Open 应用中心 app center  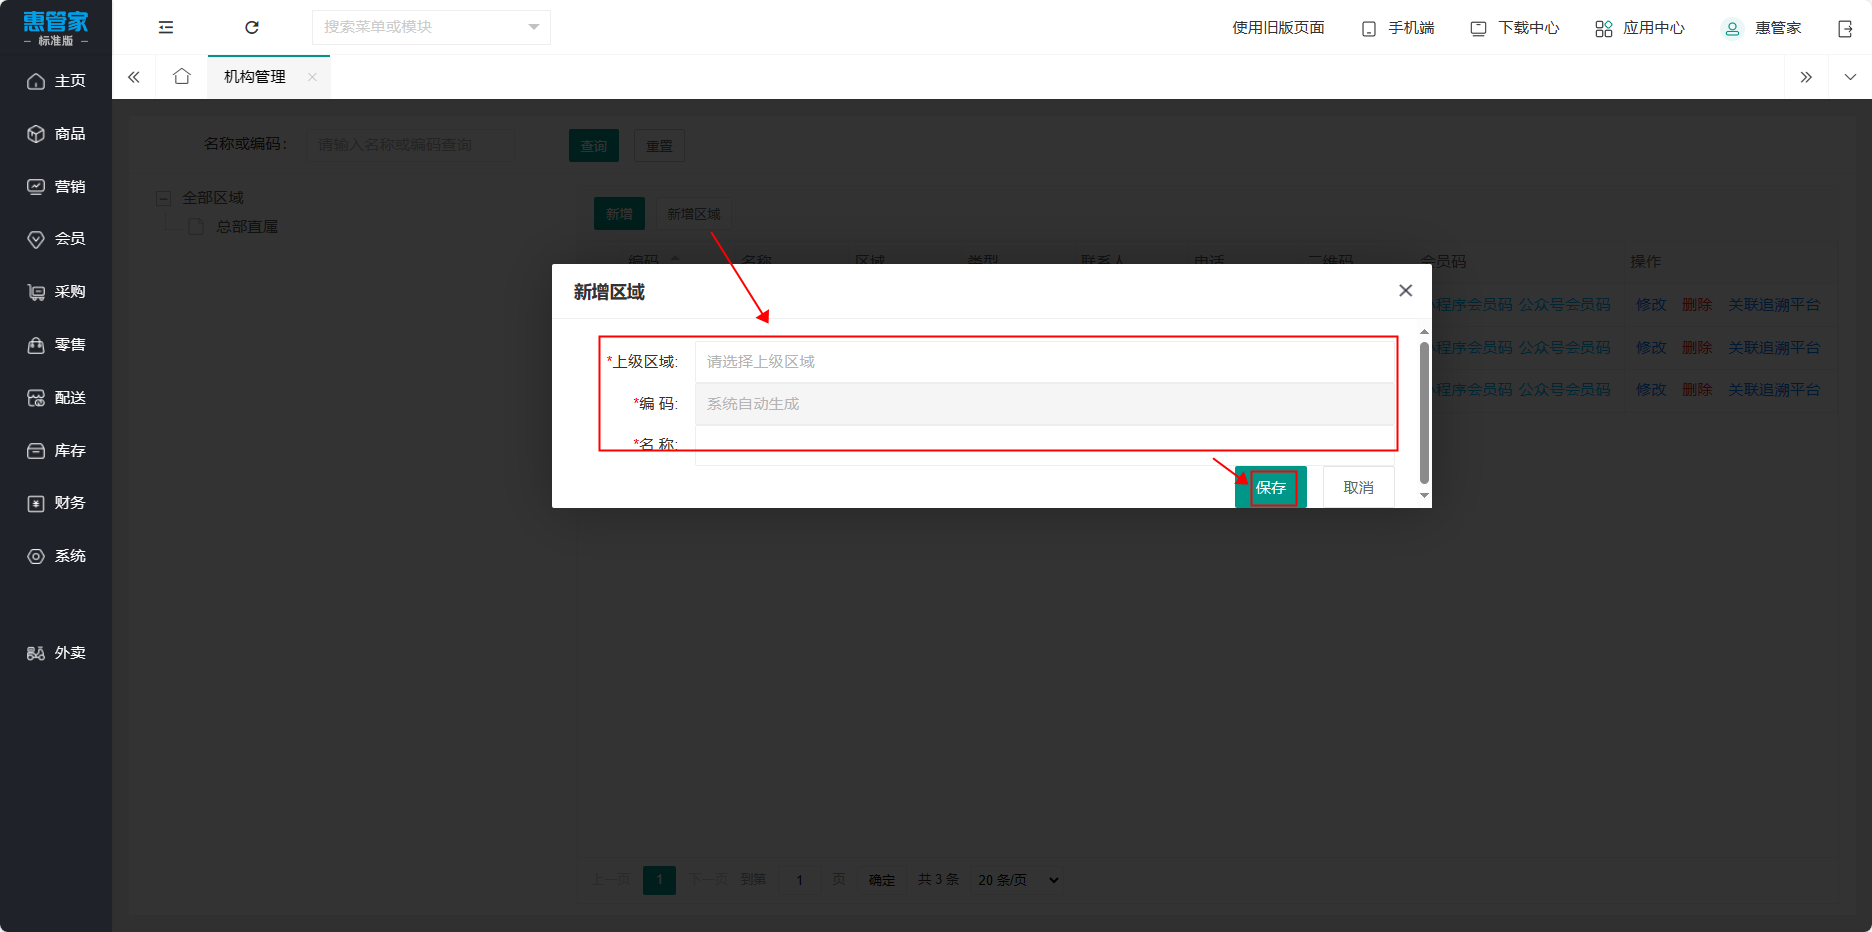[x=1640, y=28]
